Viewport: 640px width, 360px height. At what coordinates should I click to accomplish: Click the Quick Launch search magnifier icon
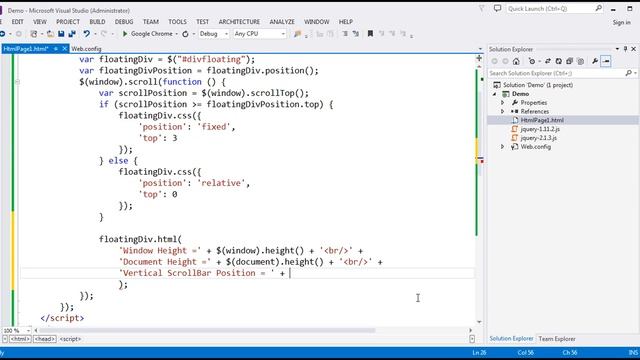598,8
